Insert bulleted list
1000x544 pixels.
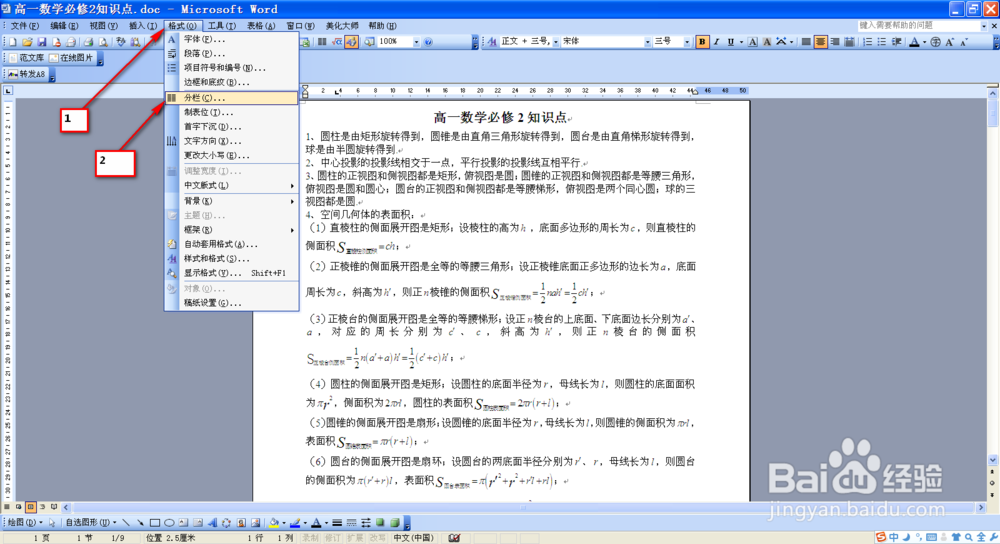(881, 41)
